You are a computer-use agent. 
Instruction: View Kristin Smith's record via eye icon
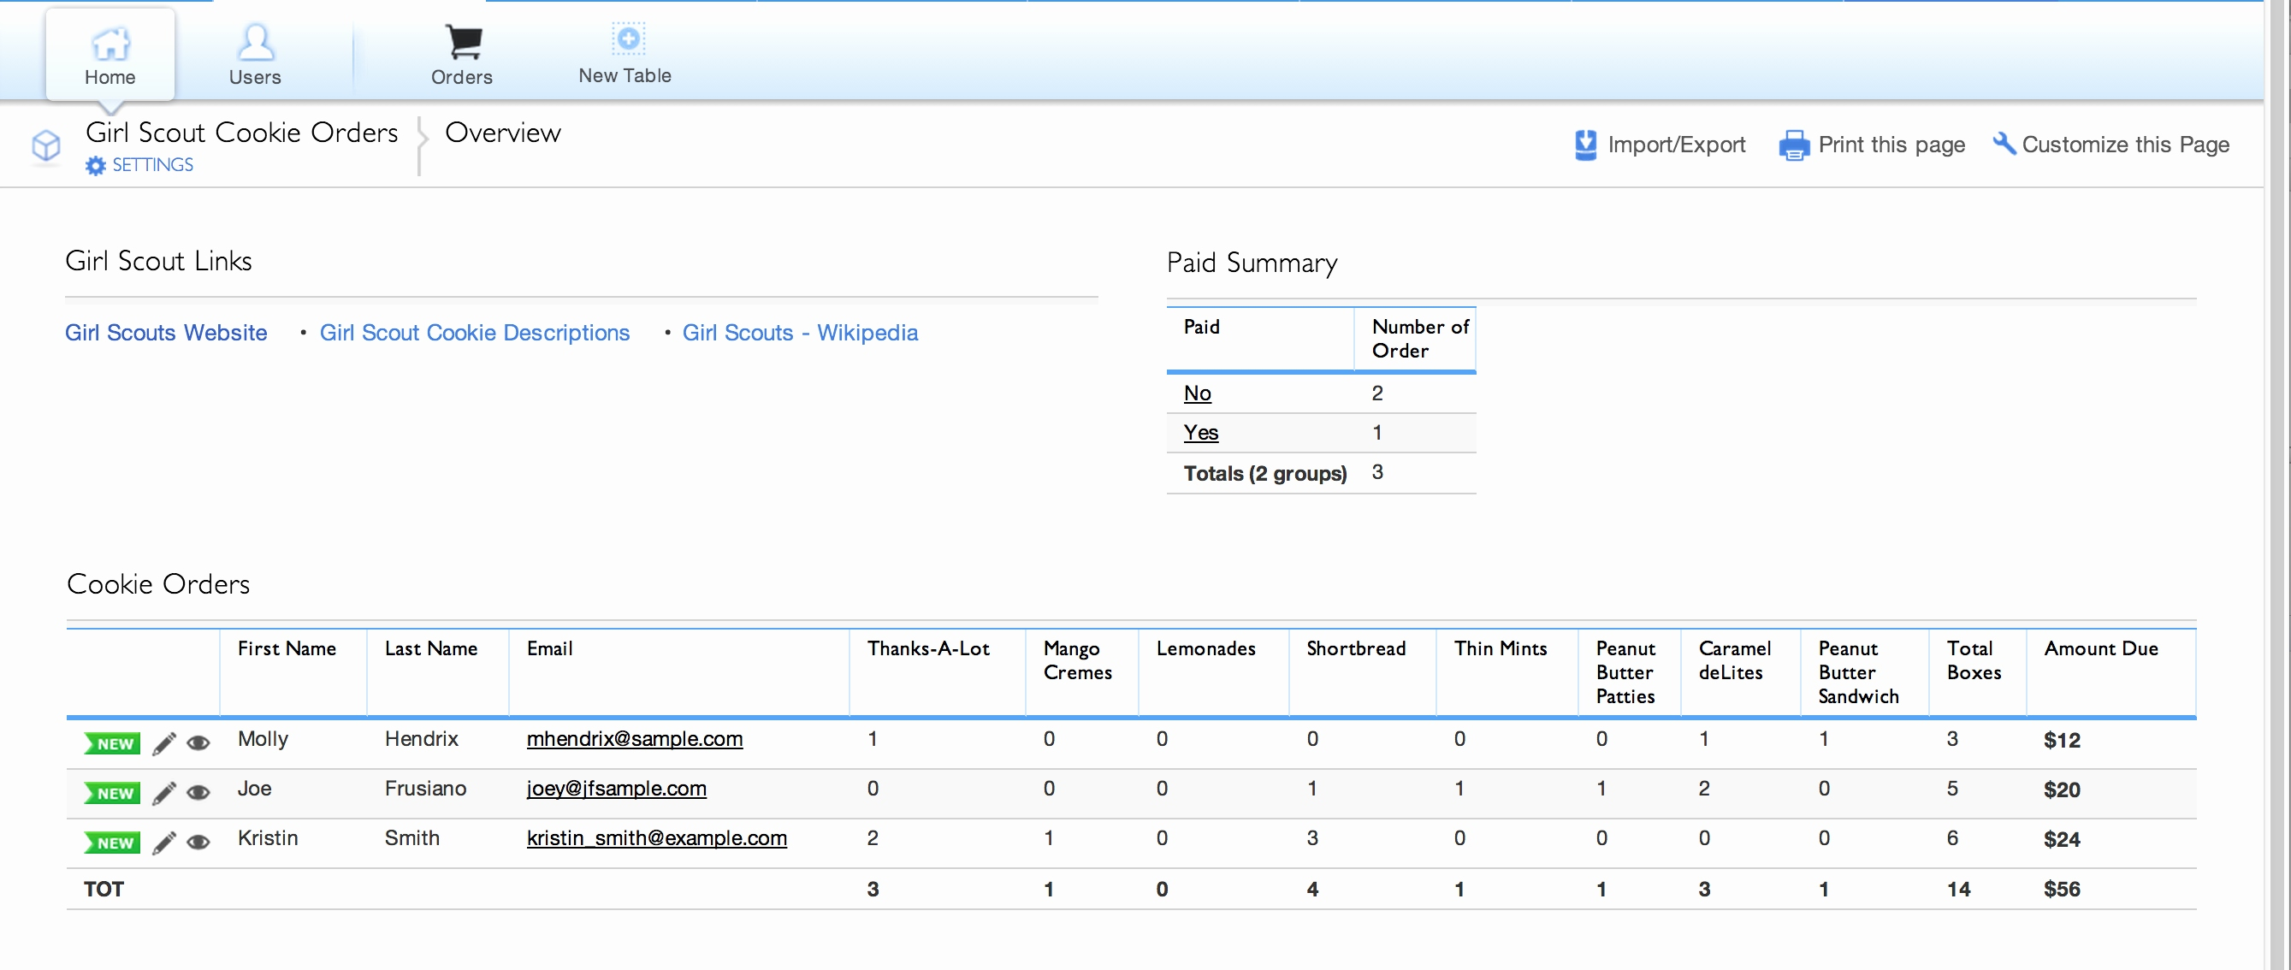point(199,843)
